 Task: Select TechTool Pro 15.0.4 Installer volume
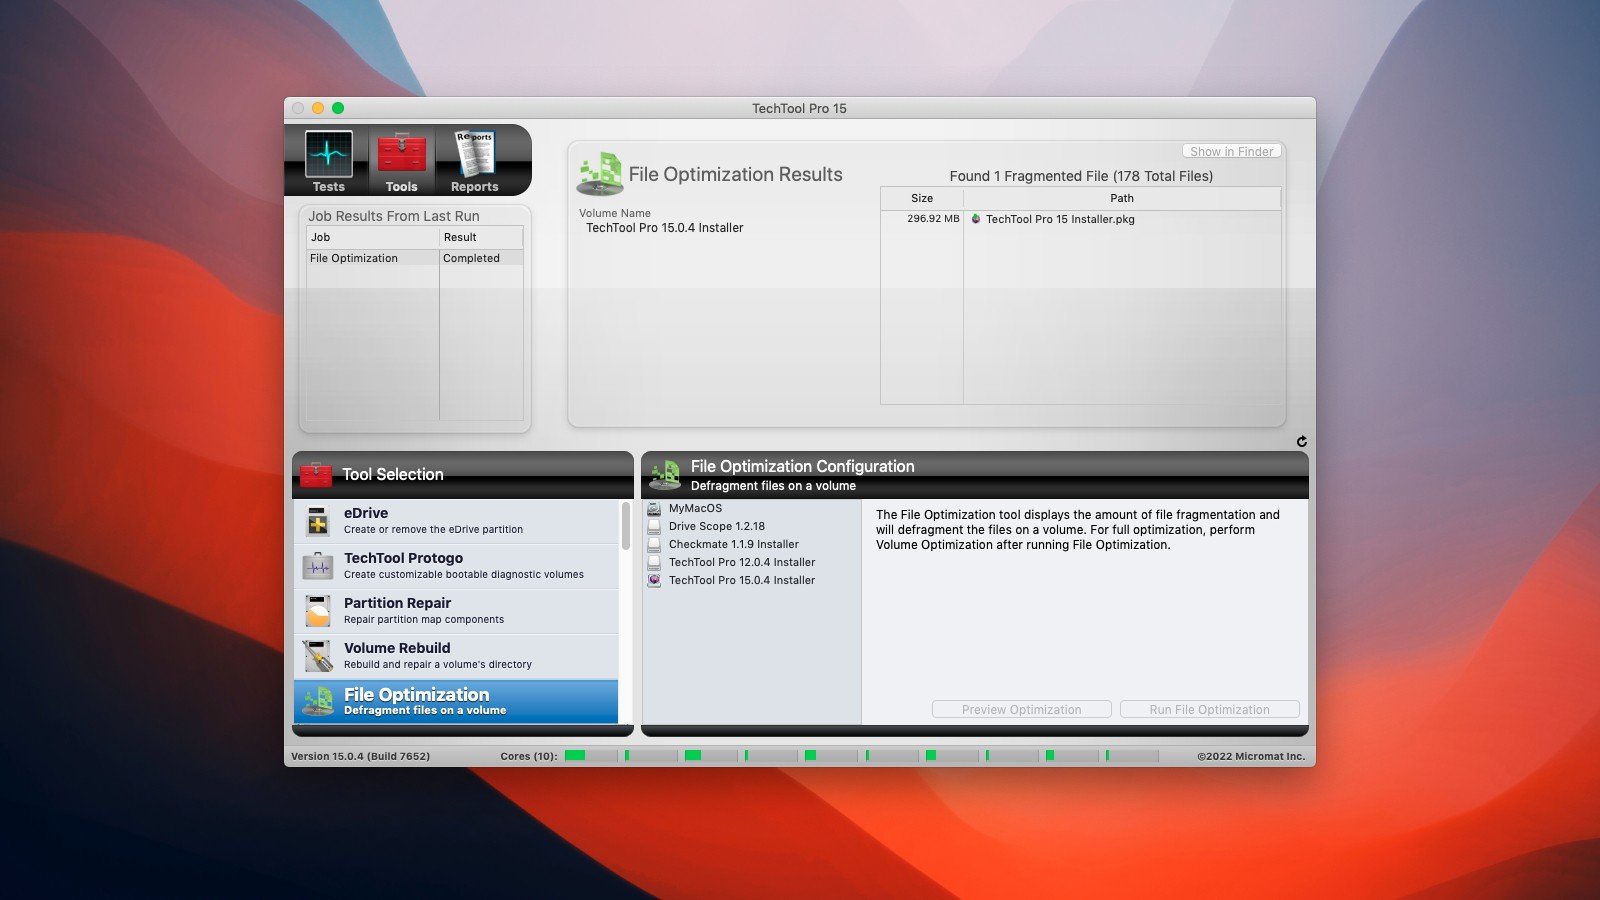[741, 580]
